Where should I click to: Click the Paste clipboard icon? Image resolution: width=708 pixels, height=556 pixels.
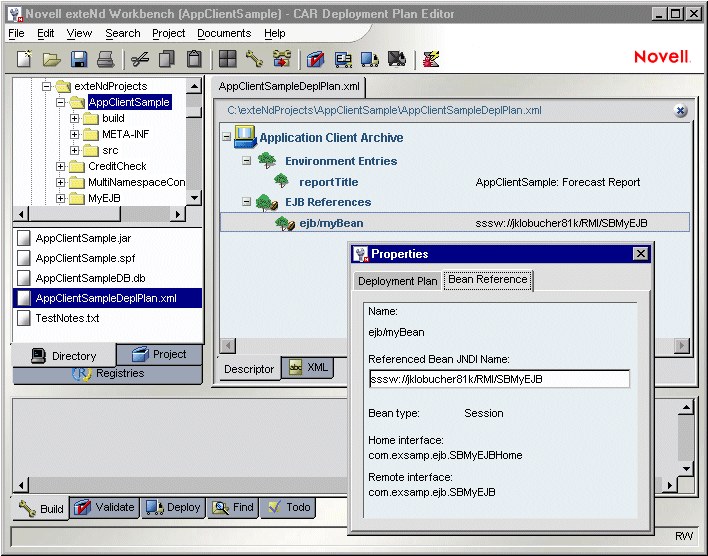pyautogui.click(x=195, y=59)
